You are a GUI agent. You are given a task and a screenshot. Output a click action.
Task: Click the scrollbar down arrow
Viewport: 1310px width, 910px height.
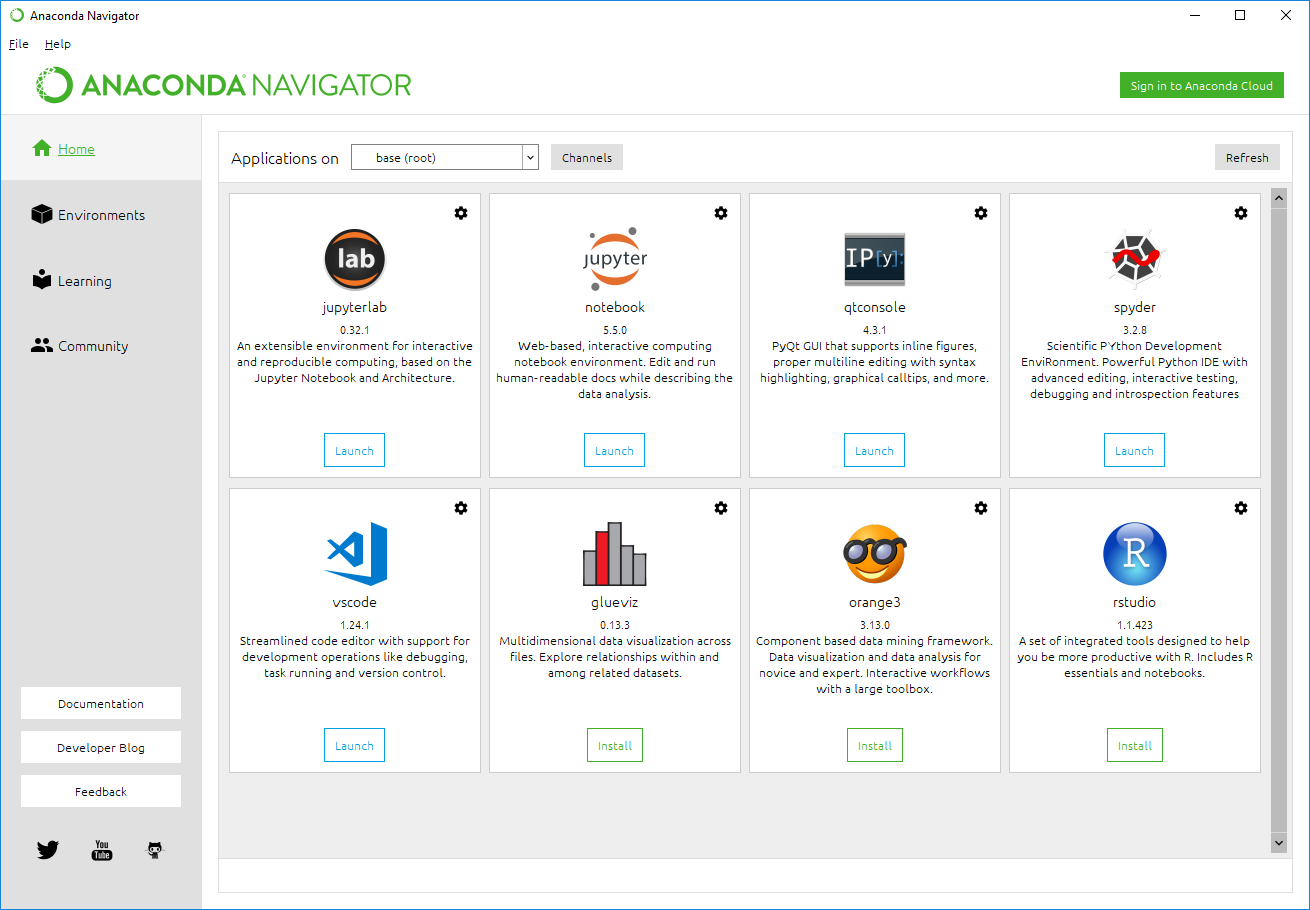click(x=1278, y=843)
